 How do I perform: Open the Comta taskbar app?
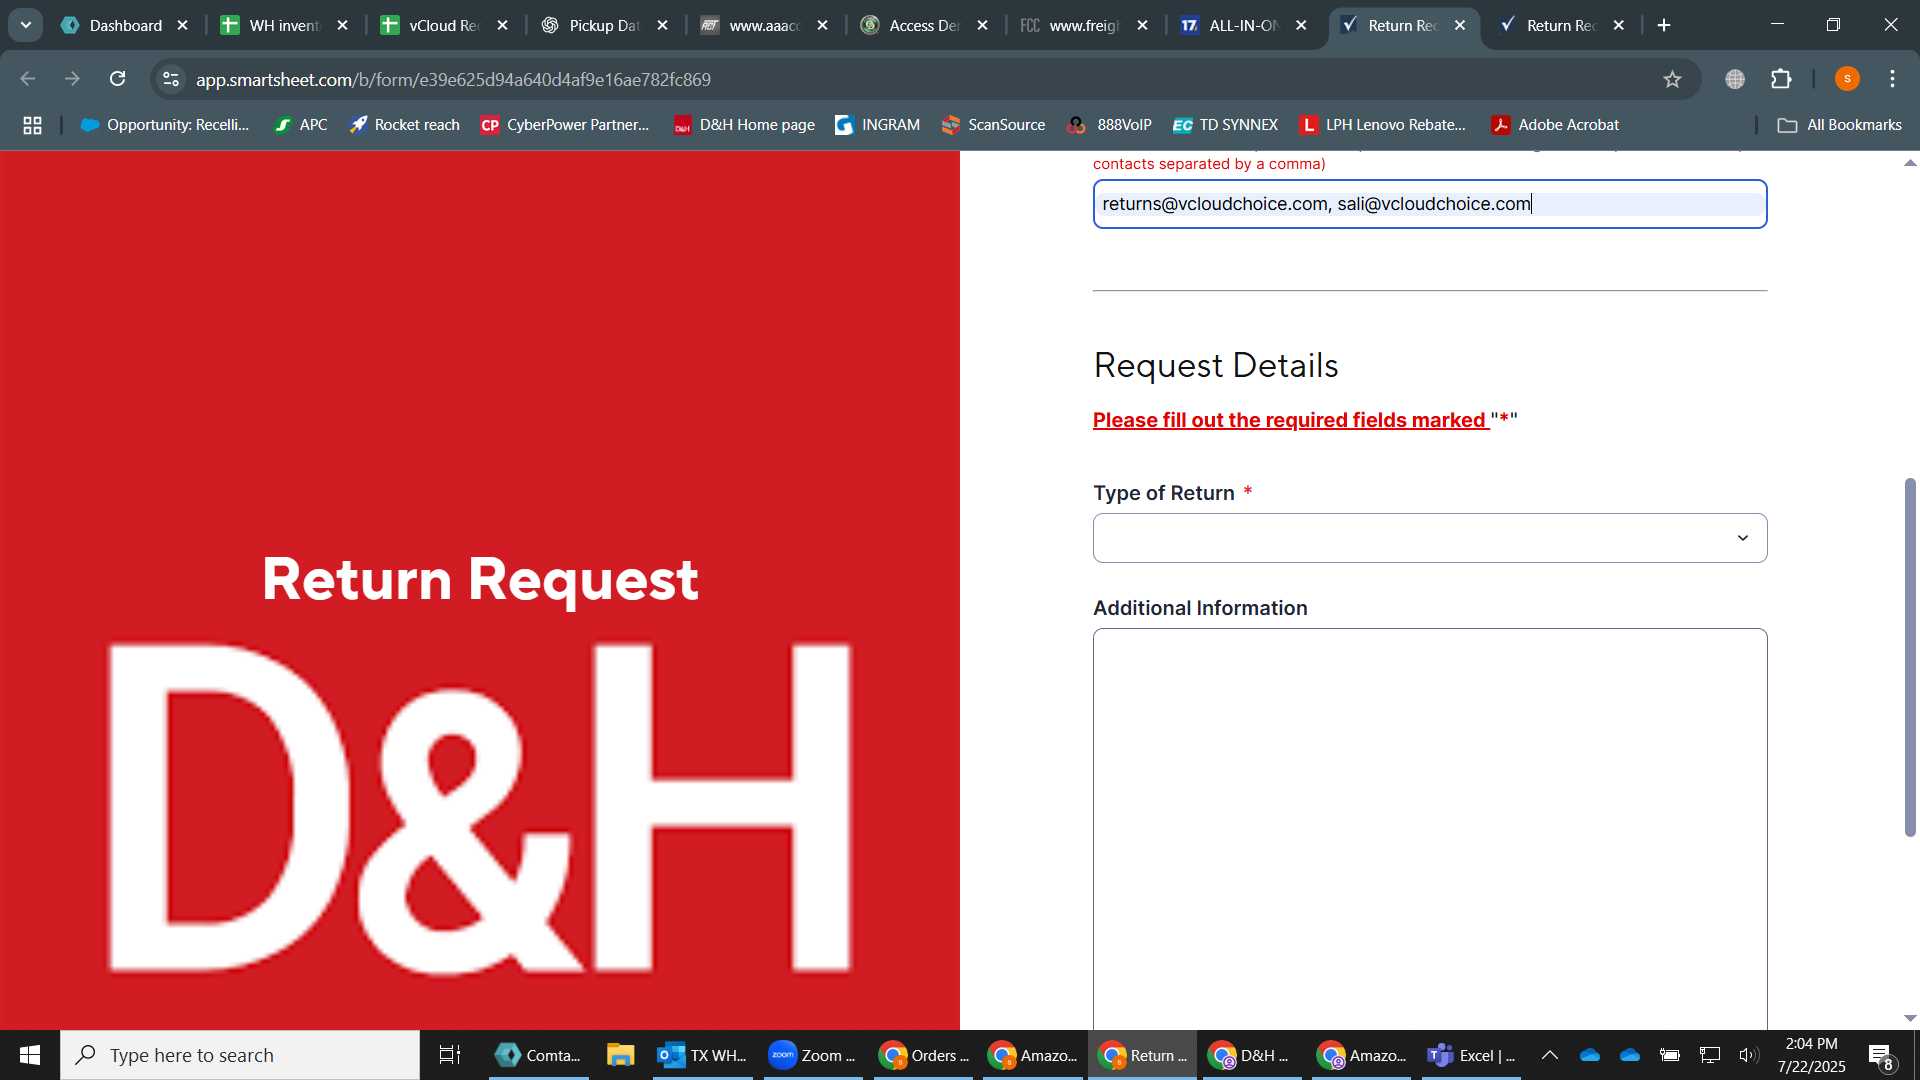(539, 1055)
